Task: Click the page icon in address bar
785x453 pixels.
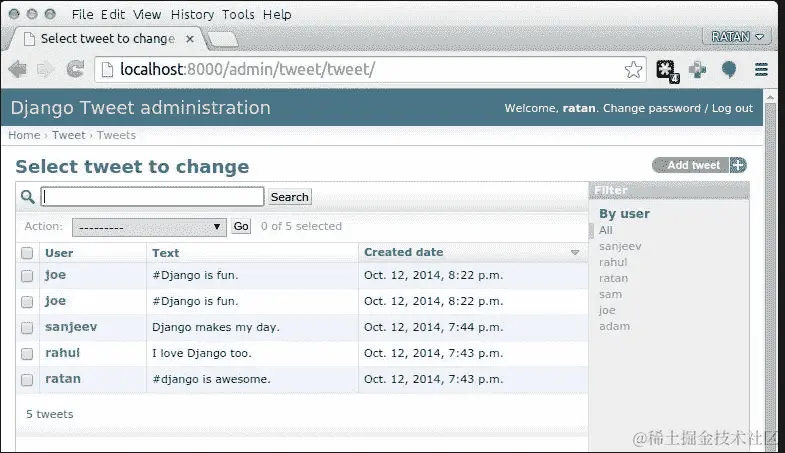Action: point(107,70)
